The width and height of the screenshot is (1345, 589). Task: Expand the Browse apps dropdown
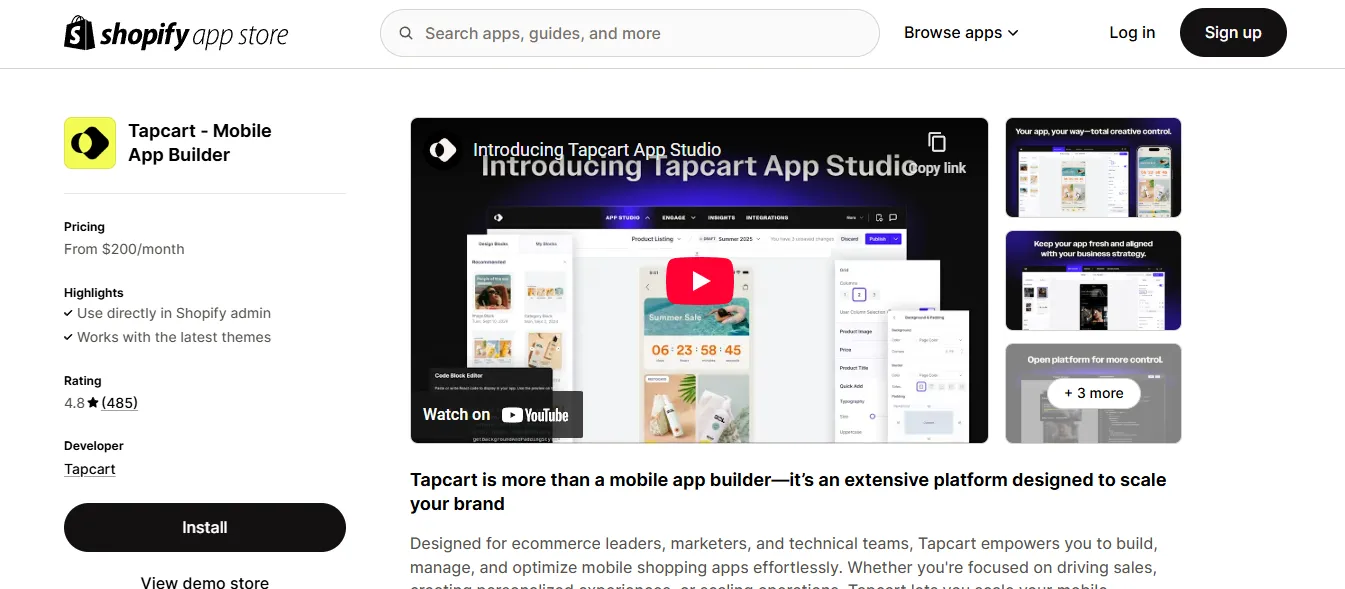click(x=961, y=33)
